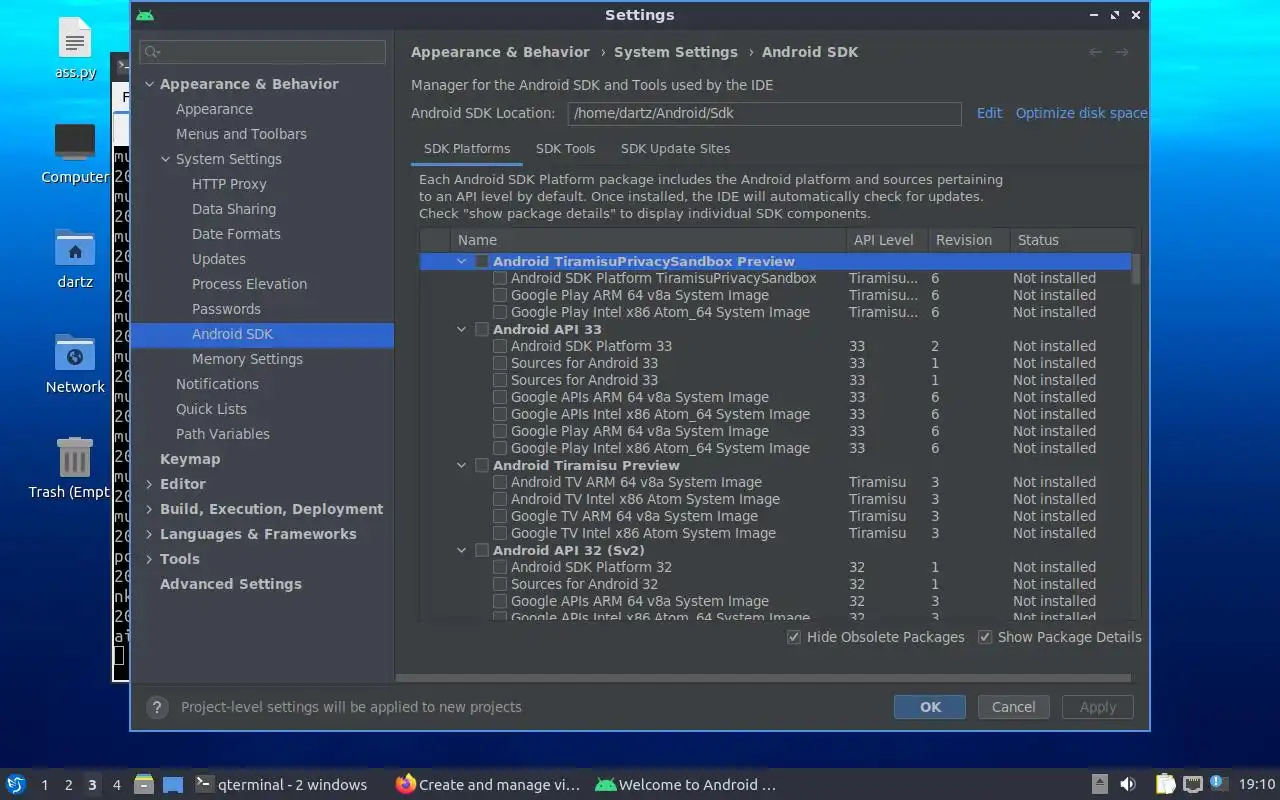Open Keymap settings page
1280x800 pixels.
click(x=190, y=459)
